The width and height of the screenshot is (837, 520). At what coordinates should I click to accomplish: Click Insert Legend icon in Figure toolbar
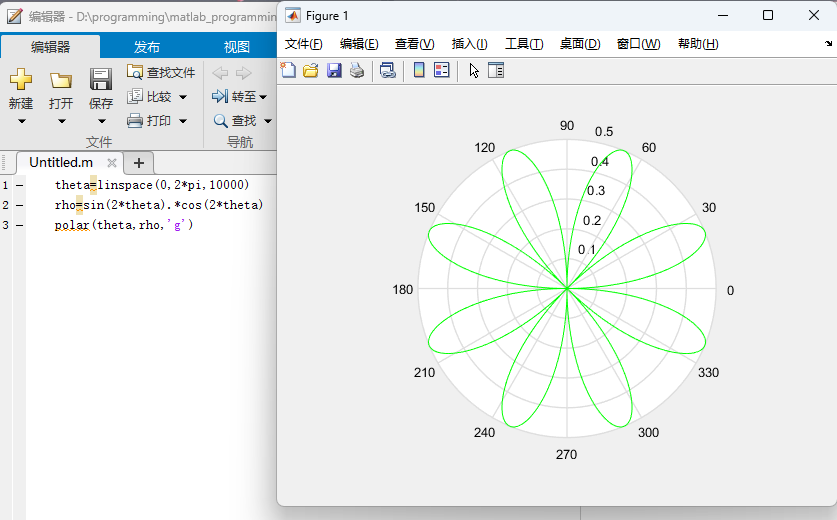442,70
